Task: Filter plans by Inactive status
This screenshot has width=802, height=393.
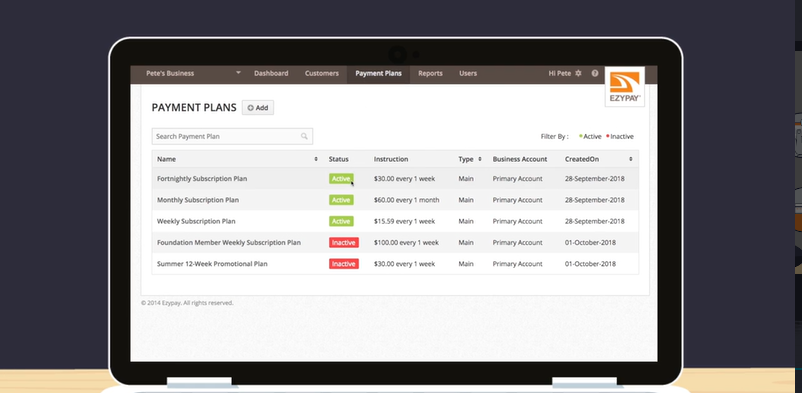Action: [x=620, y=137]
